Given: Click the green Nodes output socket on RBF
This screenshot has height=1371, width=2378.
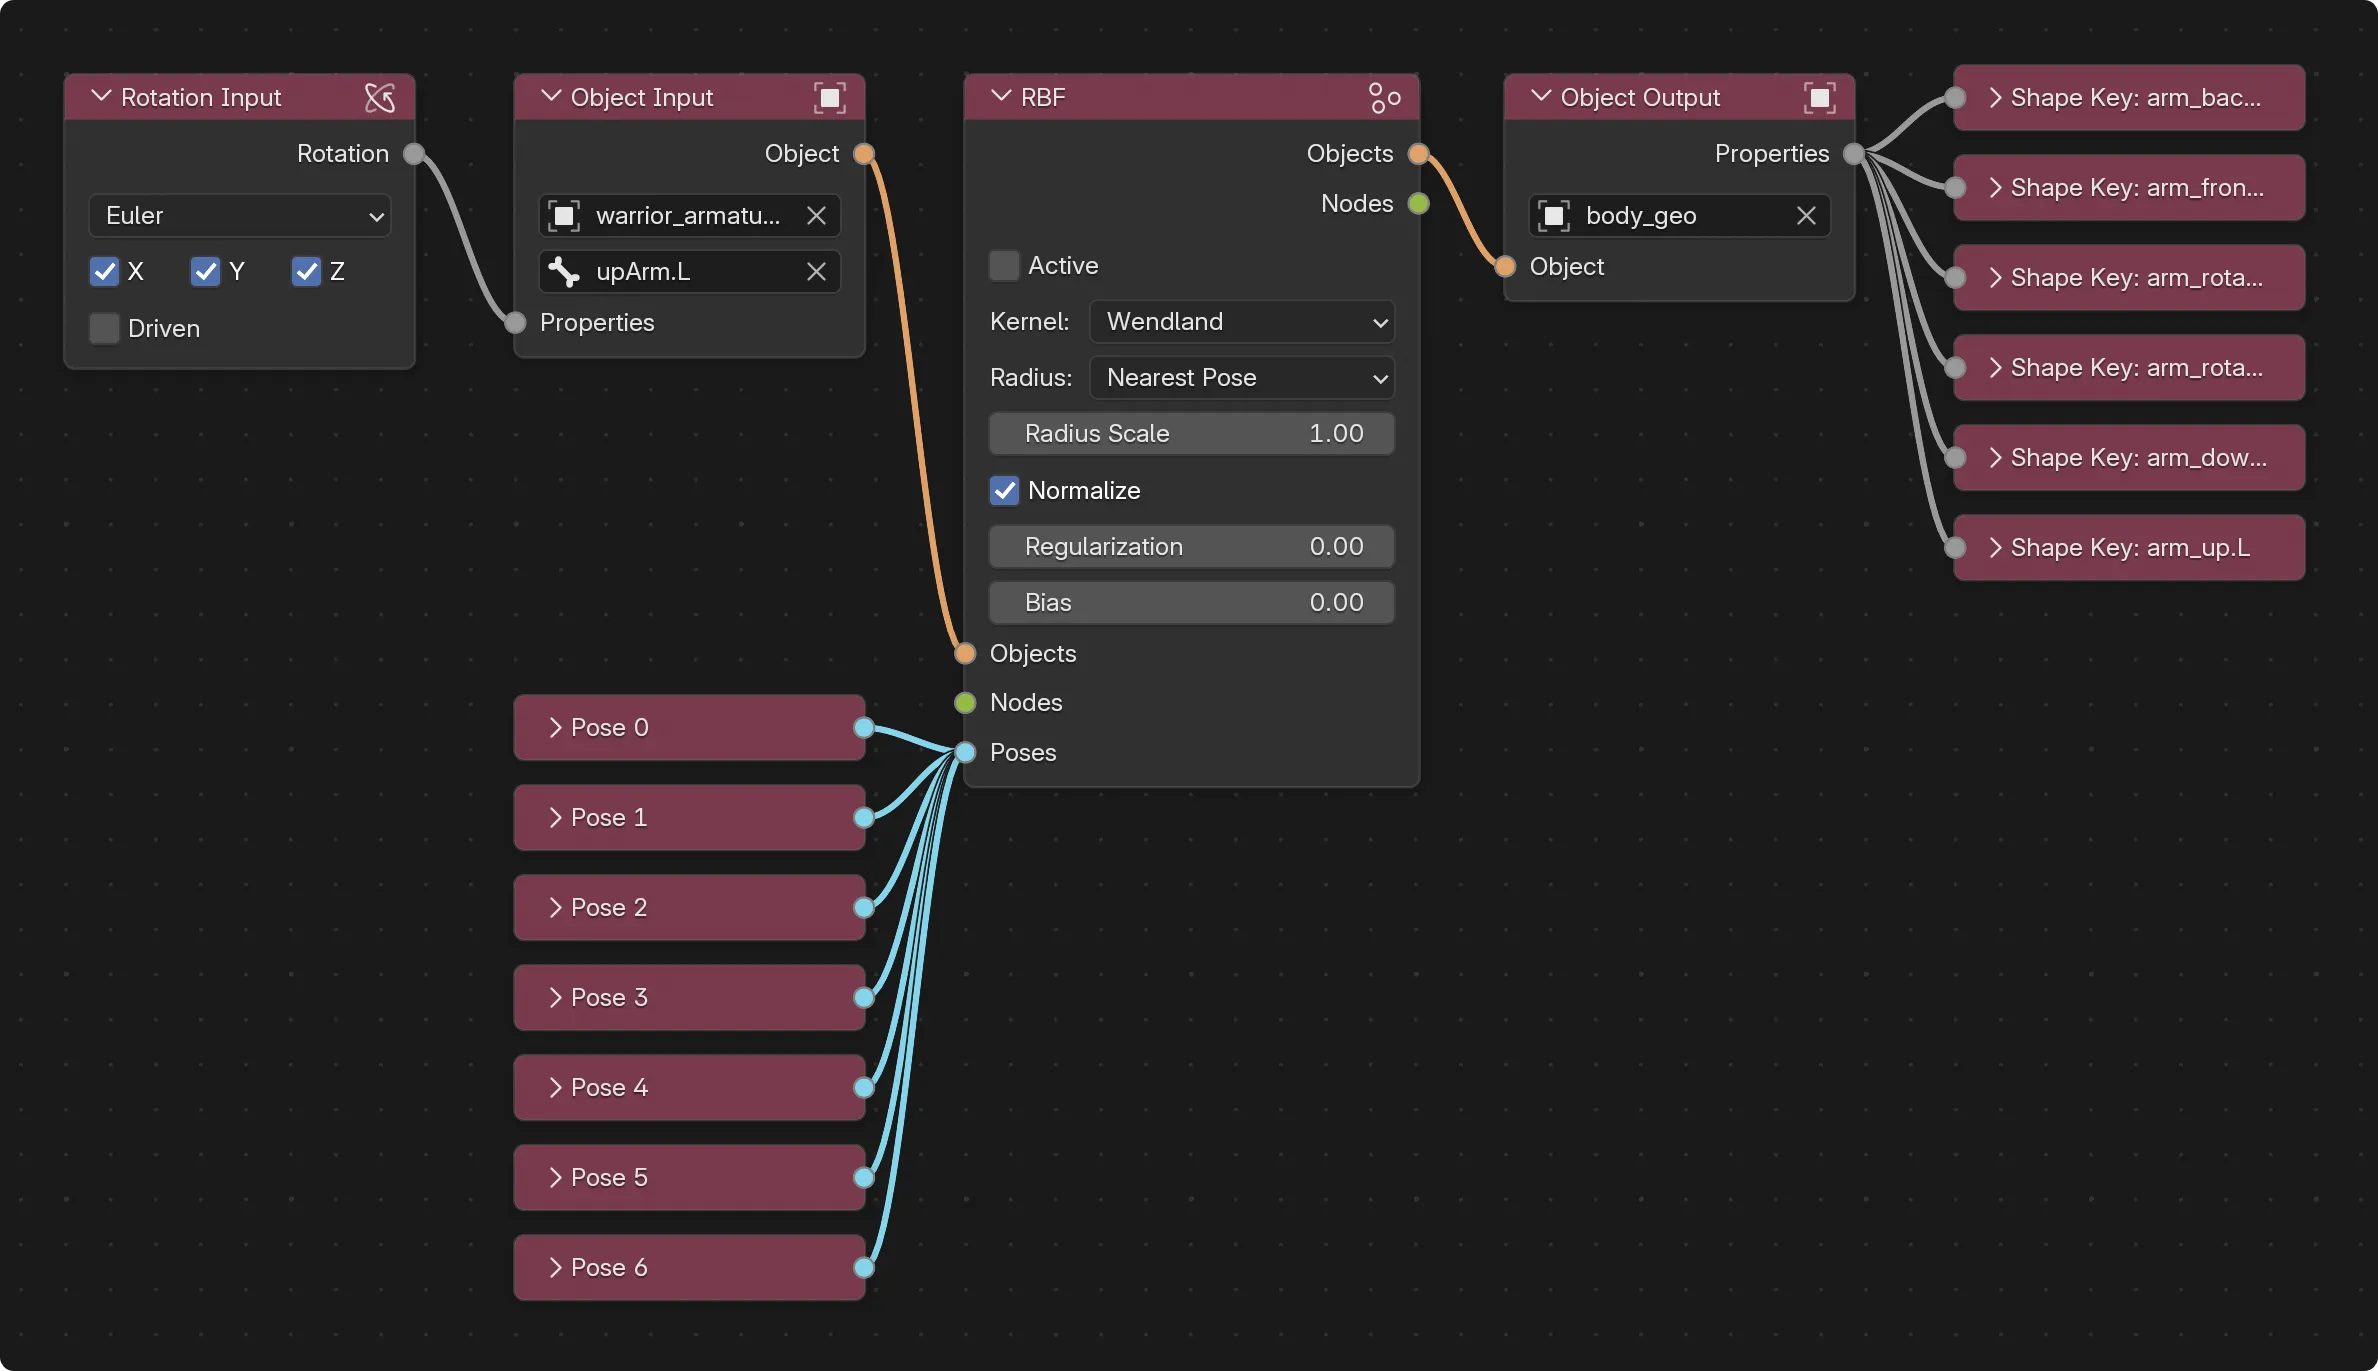Looking at the screenshot, I should [1418, 203].
